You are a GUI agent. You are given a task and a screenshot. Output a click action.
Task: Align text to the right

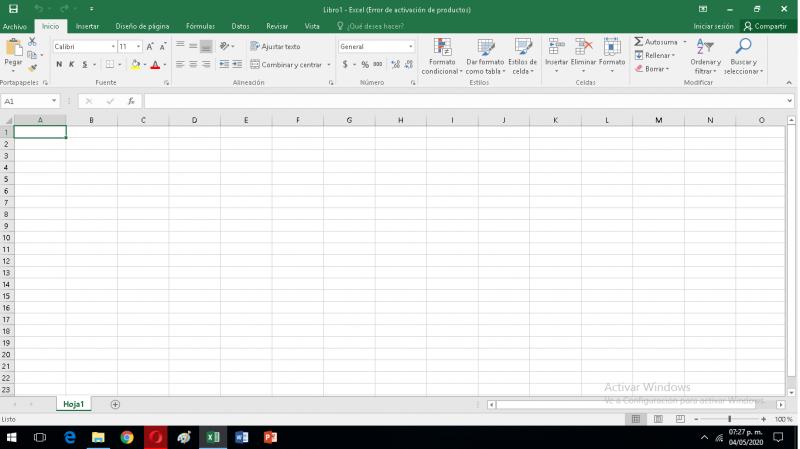pos(206,64)
